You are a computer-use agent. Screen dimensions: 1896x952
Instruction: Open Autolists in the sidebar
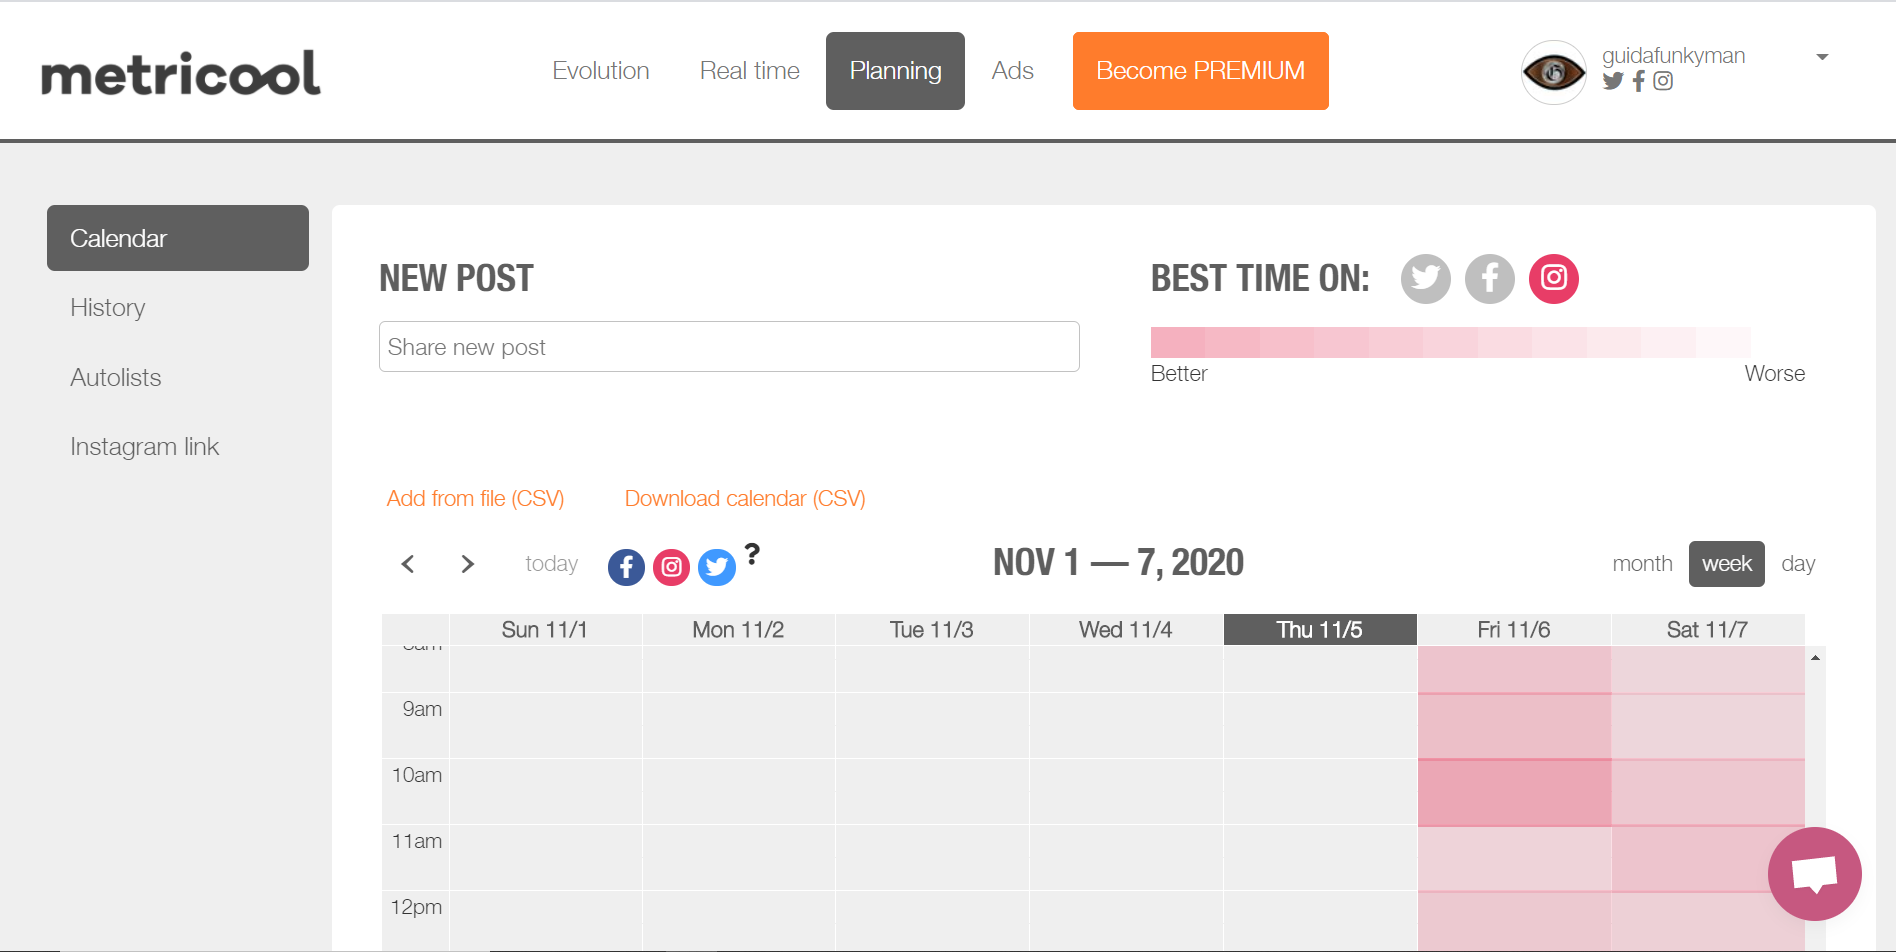(x=116, y=377)
